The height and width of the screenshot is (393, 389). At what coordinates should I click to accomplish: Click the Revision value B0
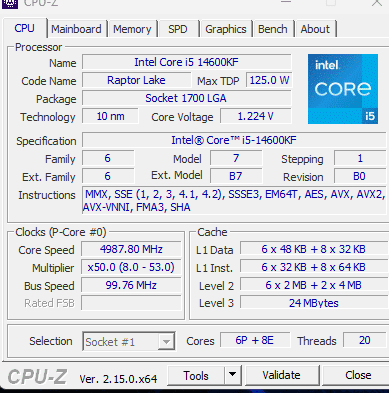[360, 176]
